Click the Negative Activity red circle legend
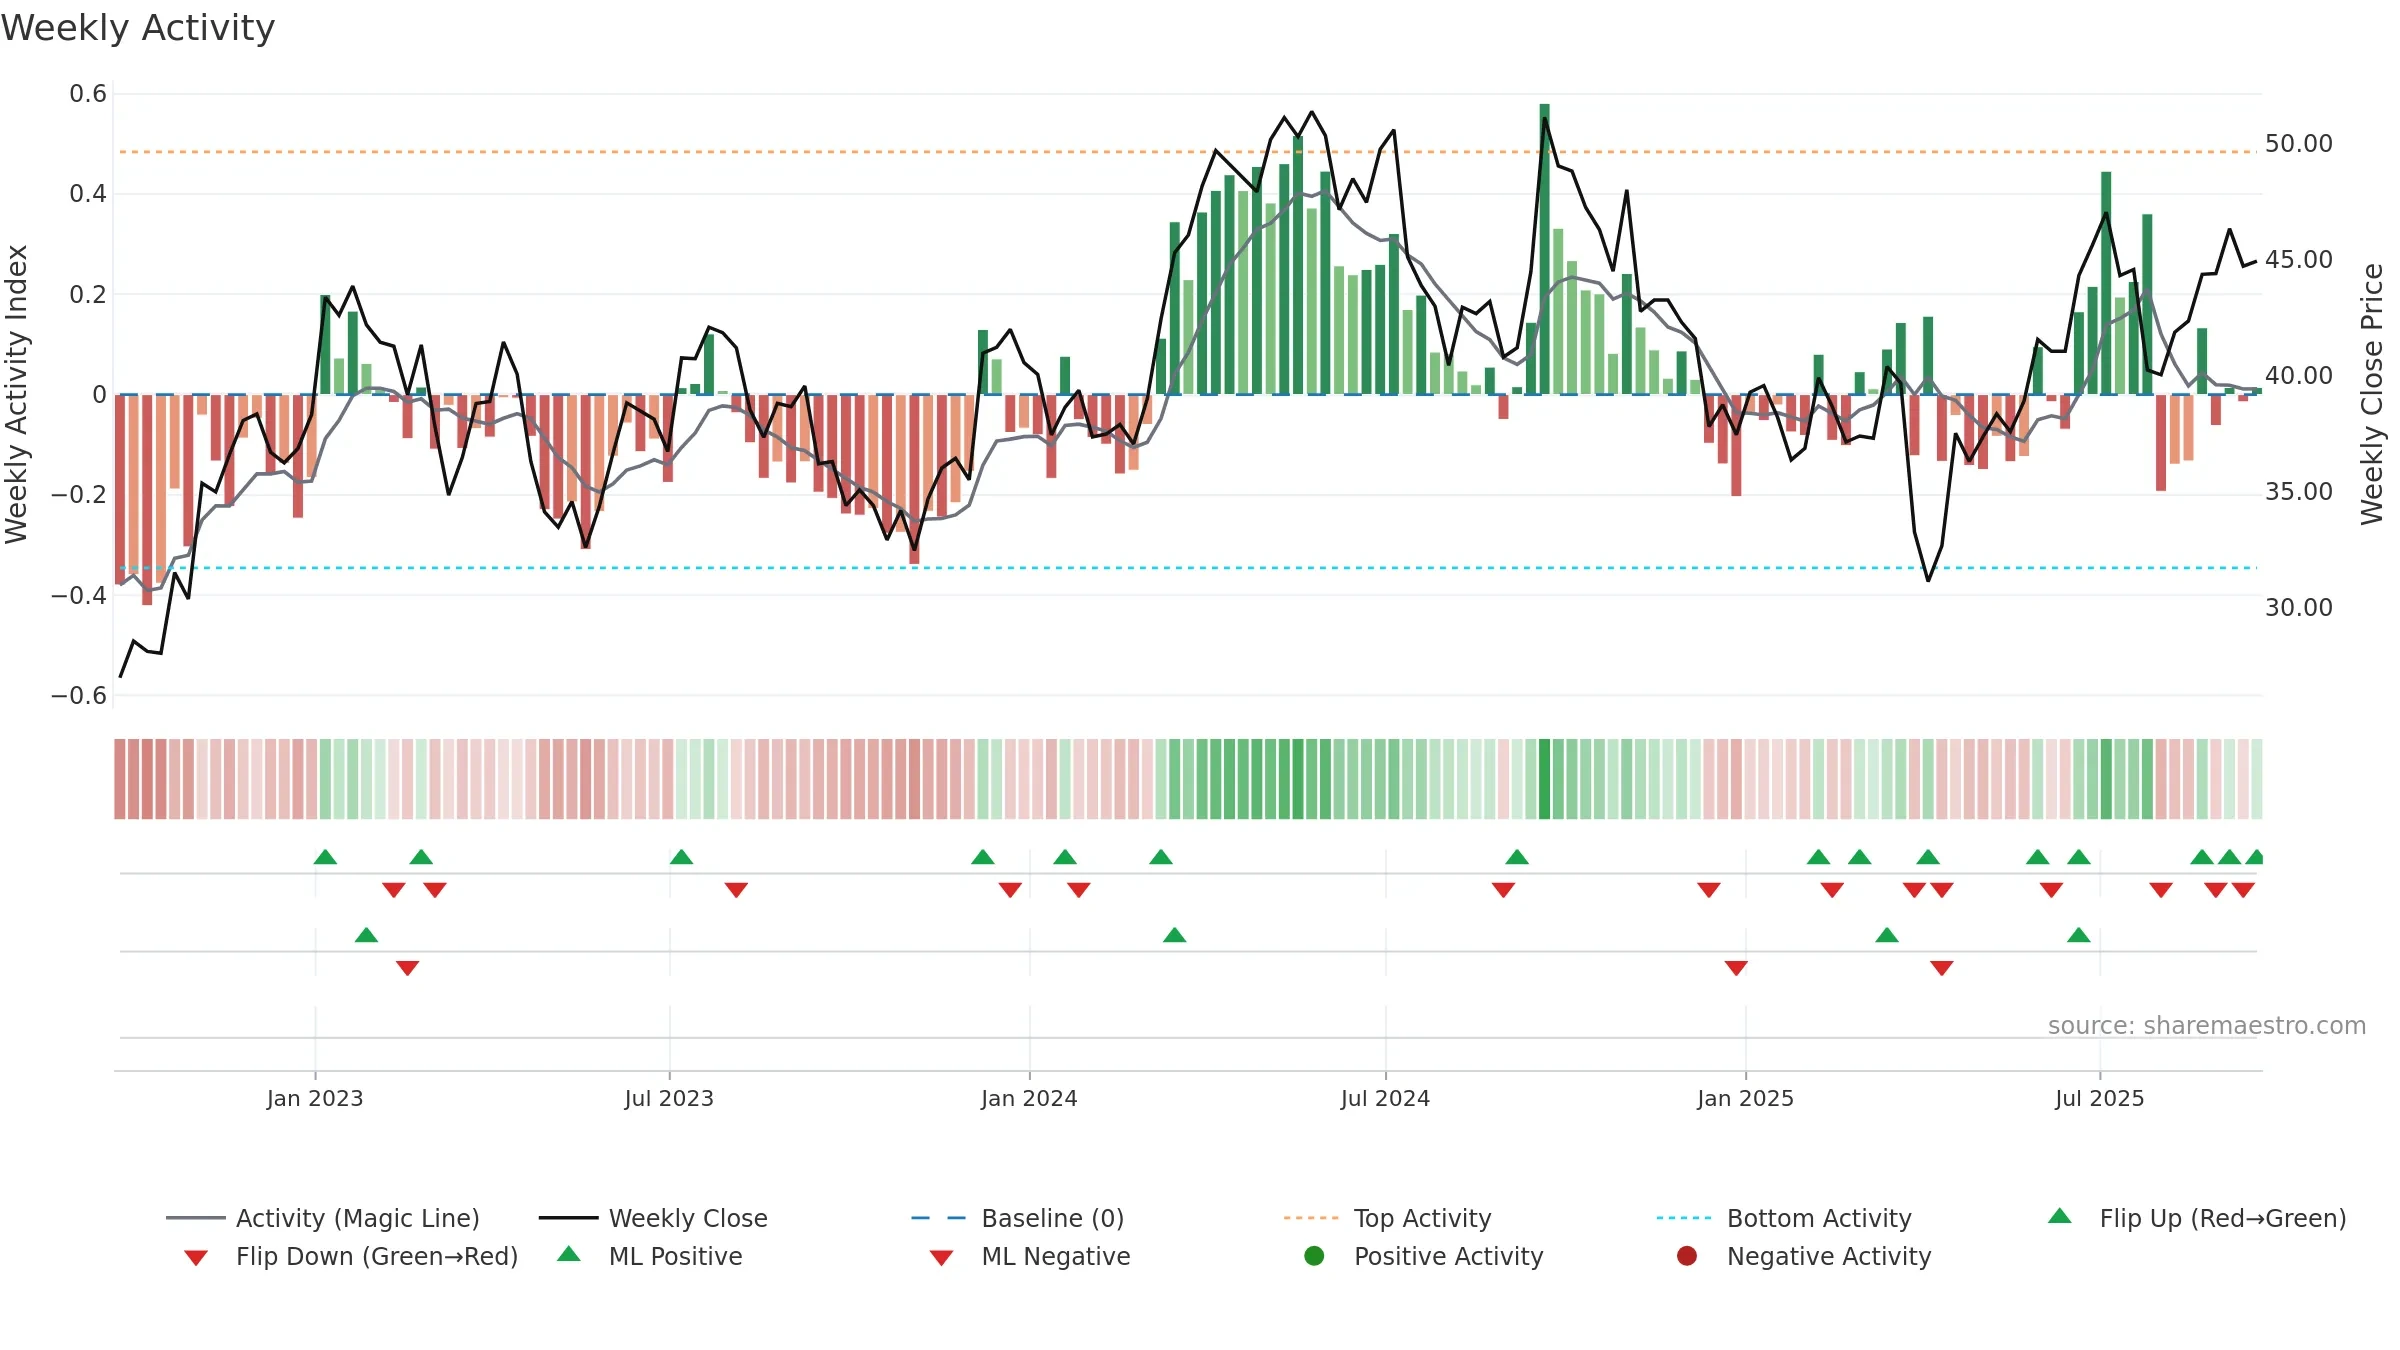This screenshot has width=2400, height=1350. coord(1687,1256)
